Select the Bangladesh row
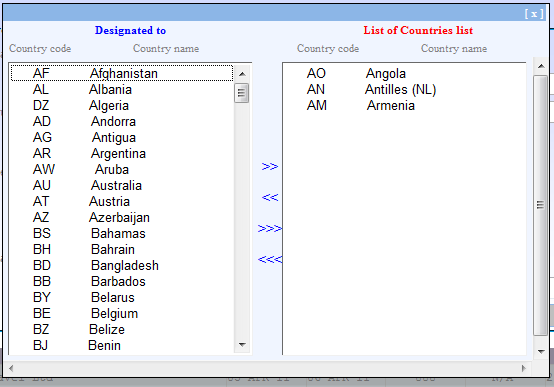 coord(122,265)
